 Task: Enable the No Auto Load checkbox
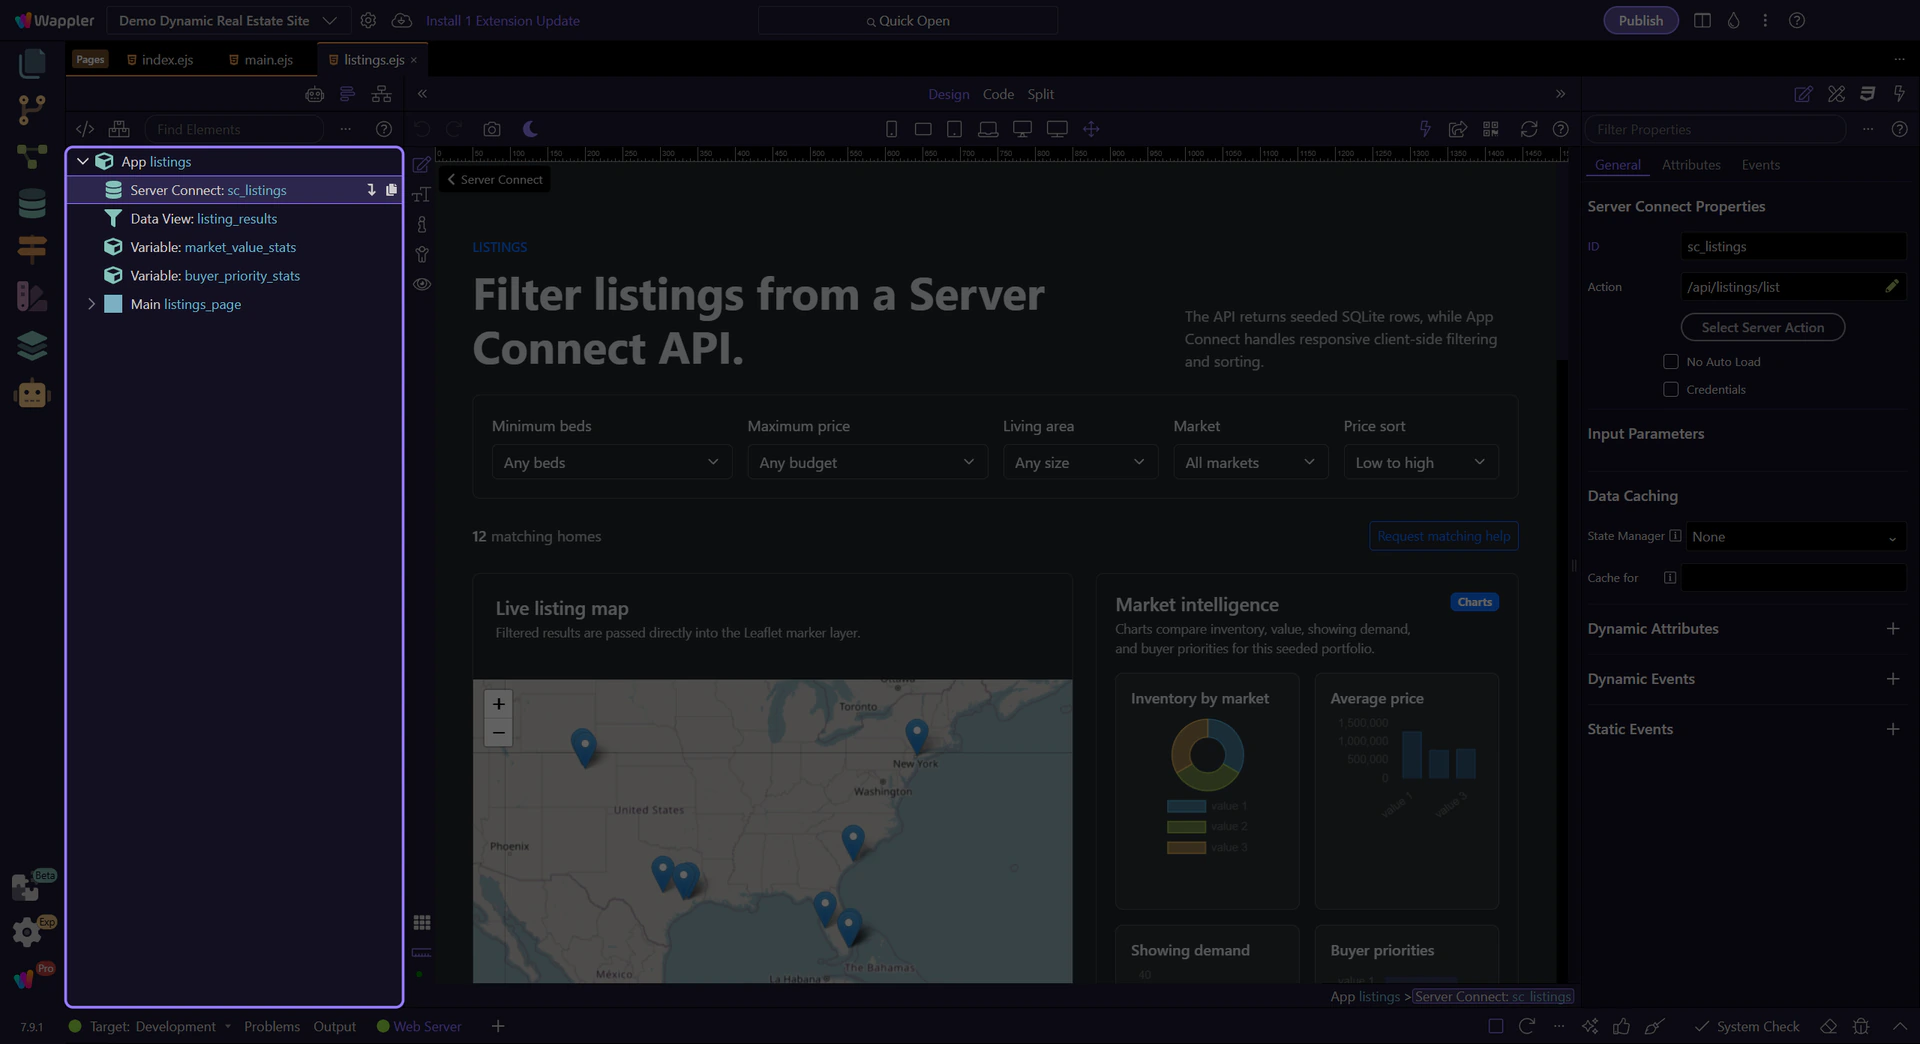click(x=1670, y=362)
